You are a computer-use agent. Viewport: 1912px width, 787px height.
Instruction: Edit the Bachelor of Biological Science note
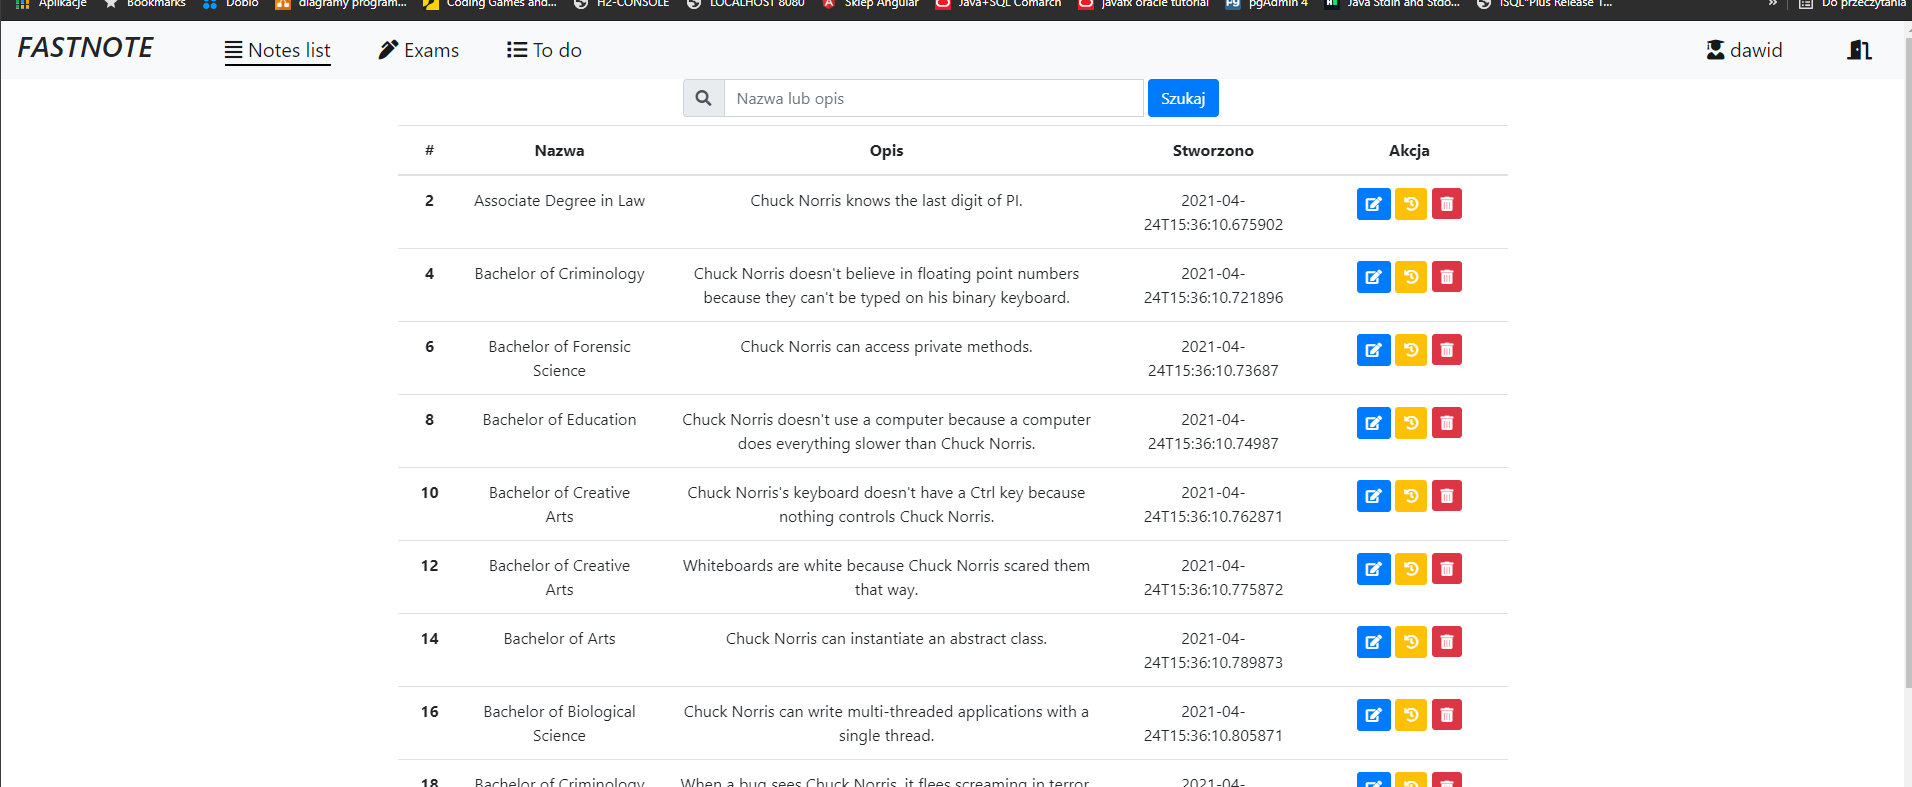(1373, 715)
